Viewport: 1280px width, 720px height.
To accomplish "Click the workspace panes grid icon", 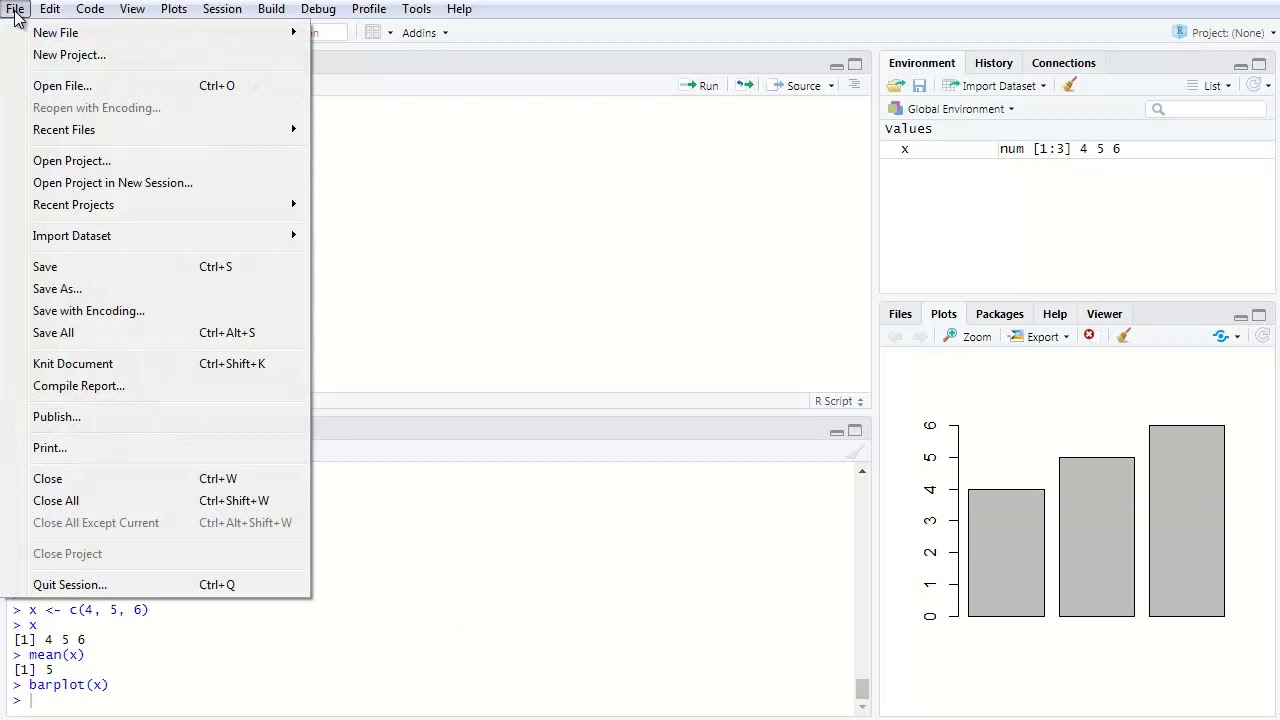I will (x=372, y=32).
